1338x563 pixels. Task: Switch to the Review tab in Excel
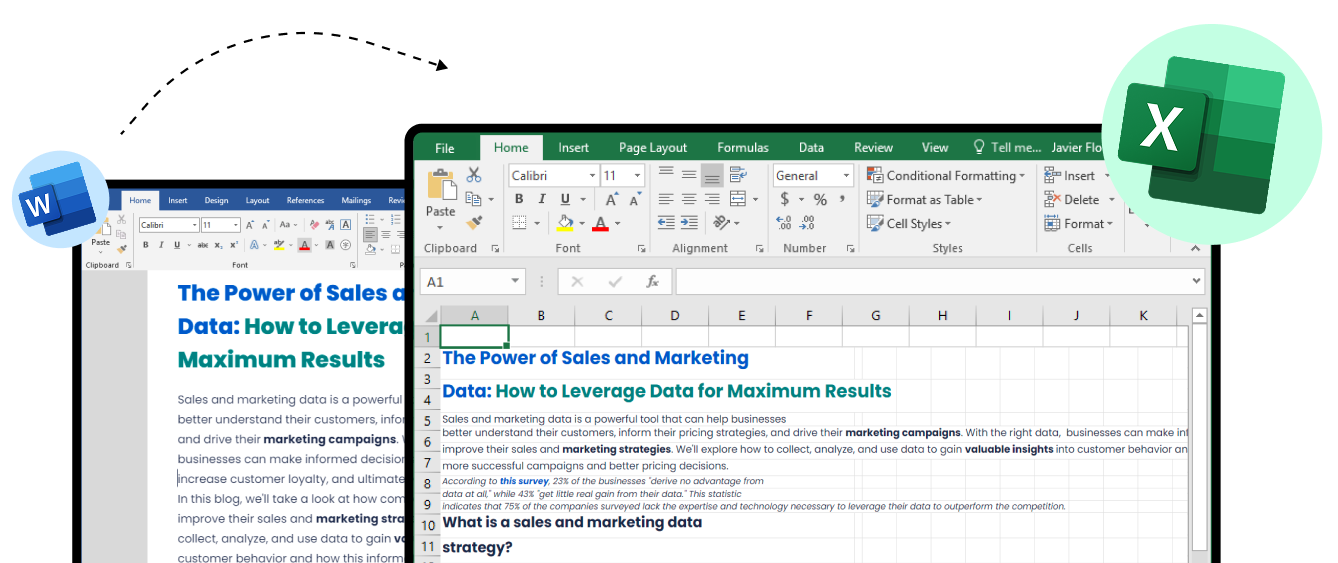tap(874, 147)
